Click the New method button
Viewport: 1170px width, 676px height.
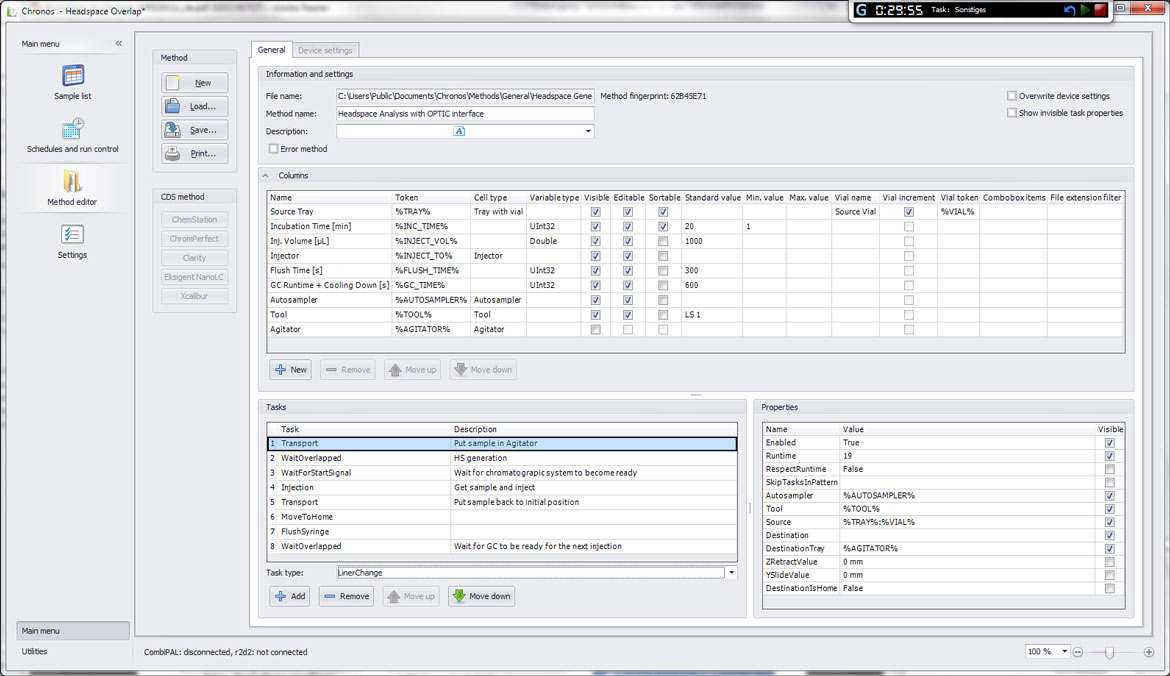pyautogui.click(x=195, y=83)
